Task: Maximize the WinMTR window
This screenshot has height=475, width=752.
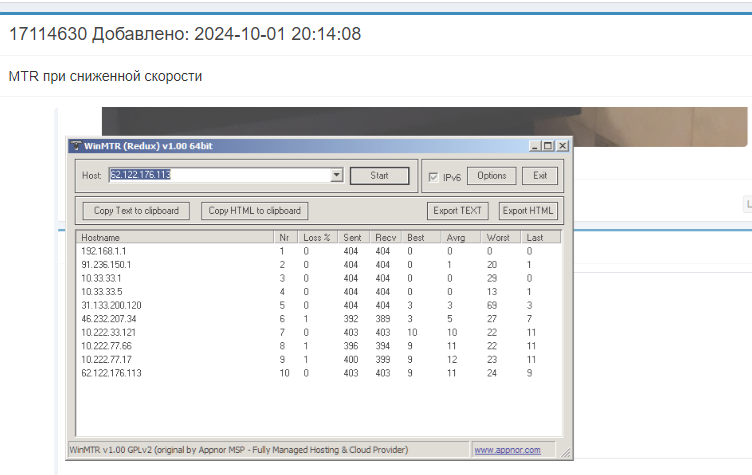Action: (x=549, y=146)
